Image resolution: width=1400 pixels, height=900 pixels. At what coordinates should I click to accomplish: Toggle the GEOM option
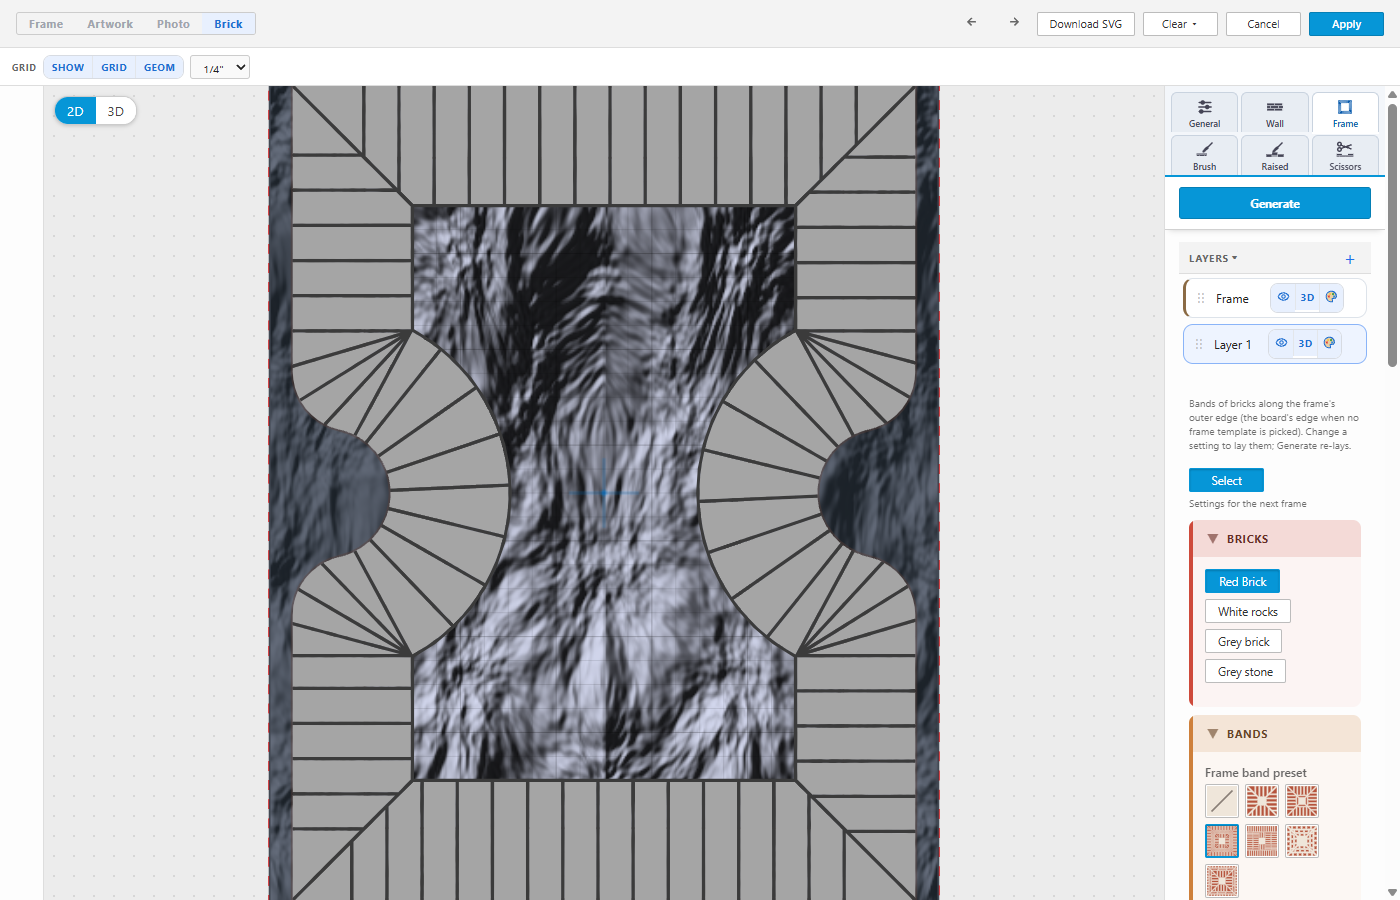[x=159, y=67]
